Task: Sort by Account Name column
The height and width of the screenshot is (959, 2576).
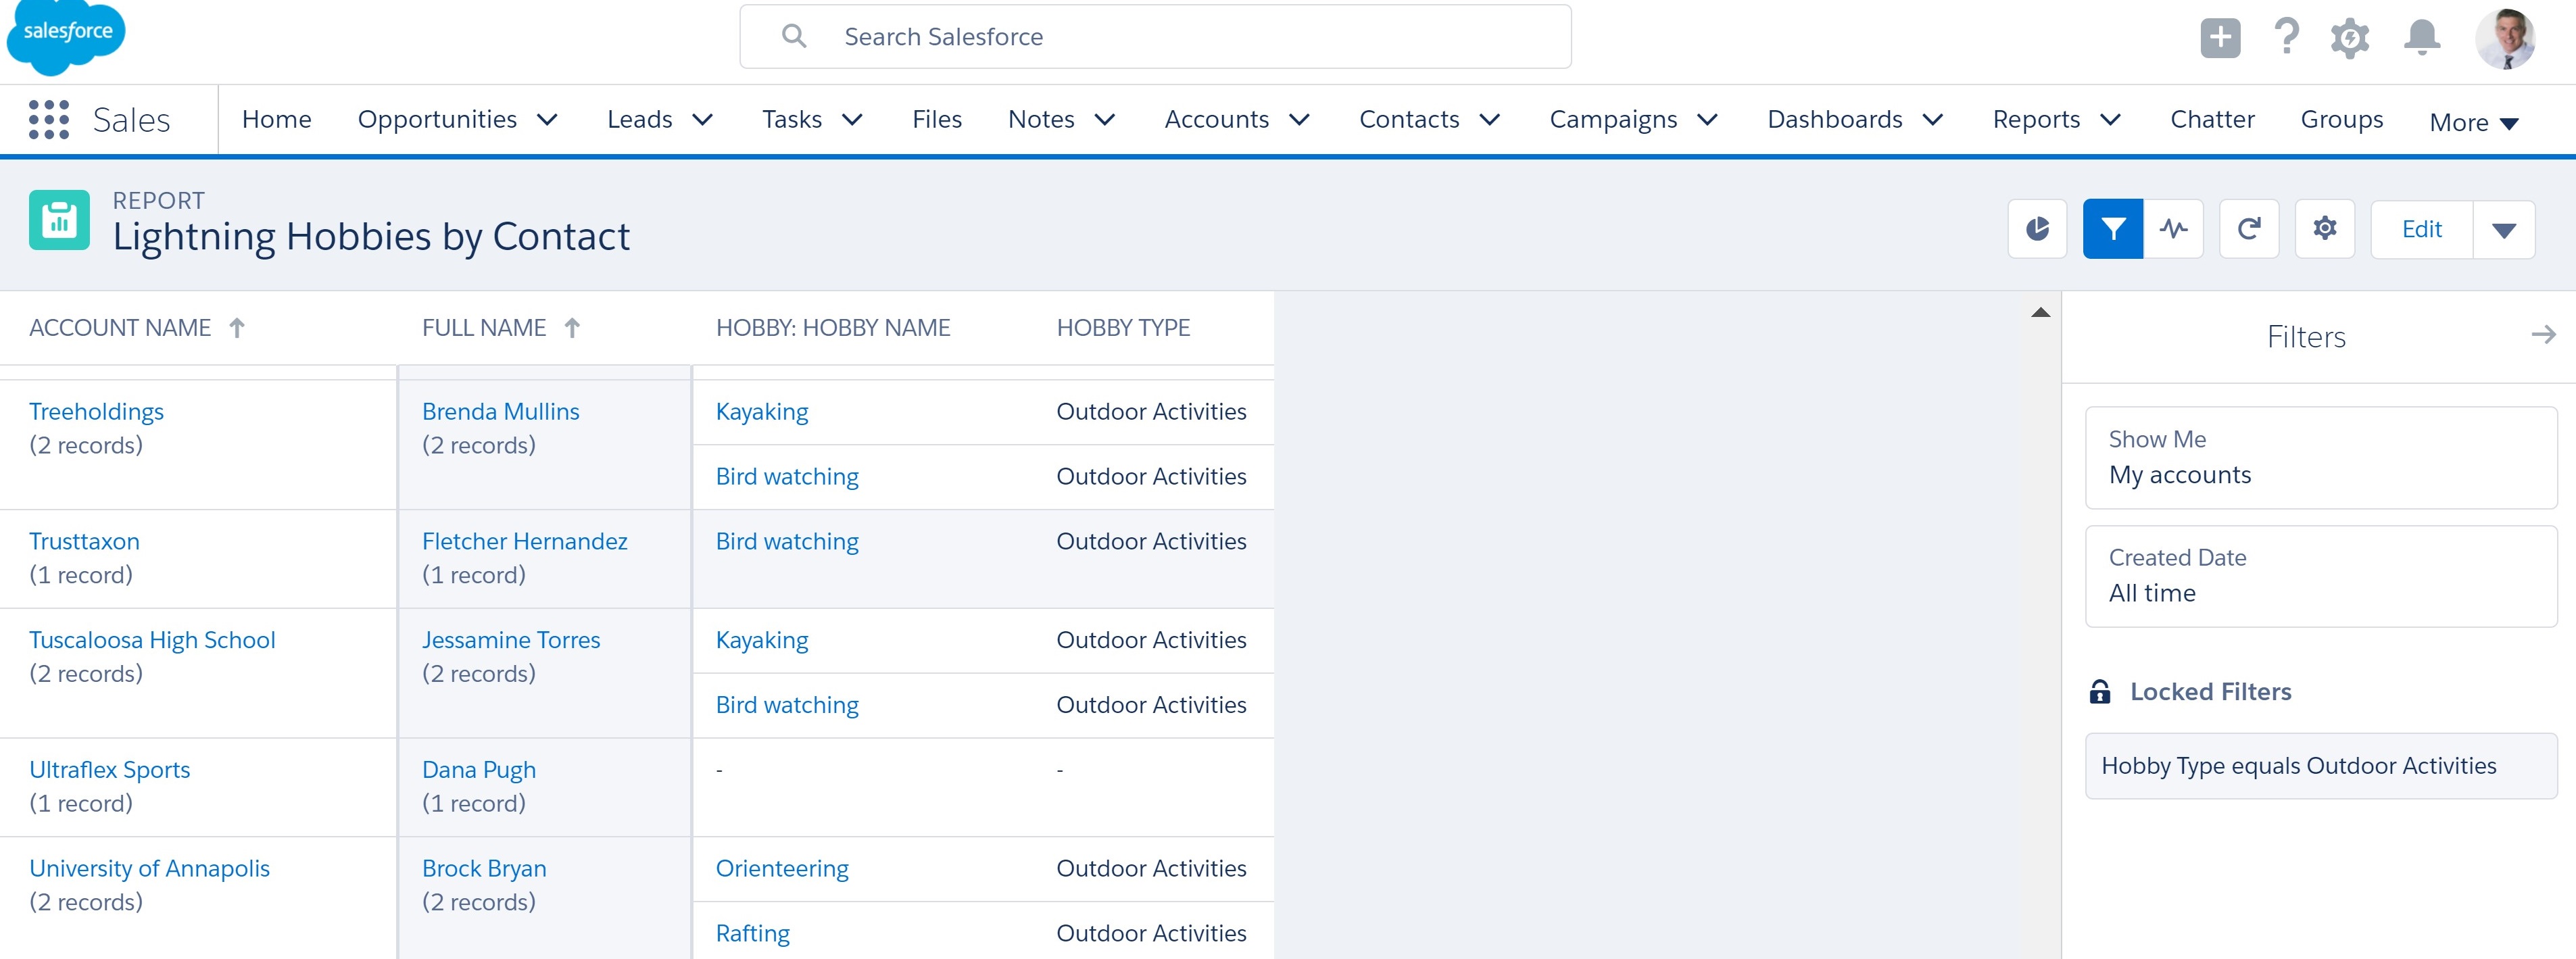Action: (x=120, y=328)
